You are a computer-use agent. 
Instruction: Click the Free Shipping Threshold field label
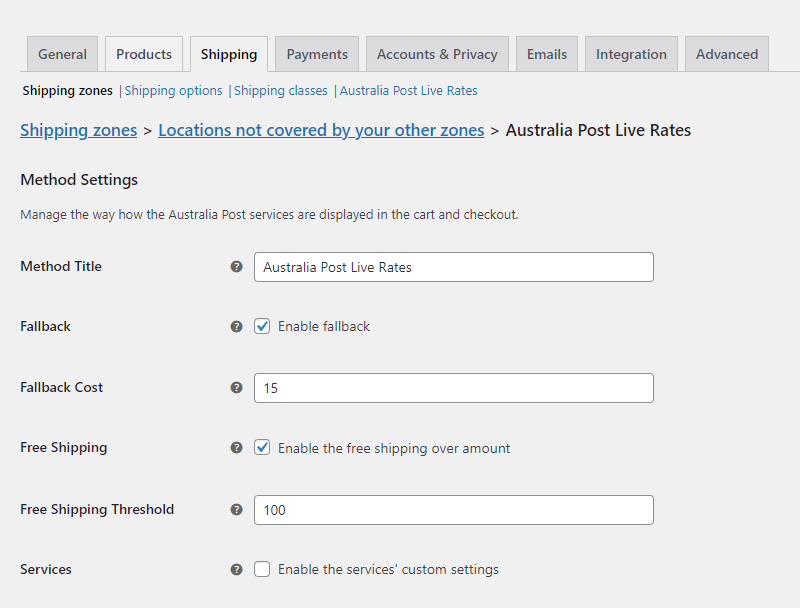pyautogui.click(x=97, y=510)
